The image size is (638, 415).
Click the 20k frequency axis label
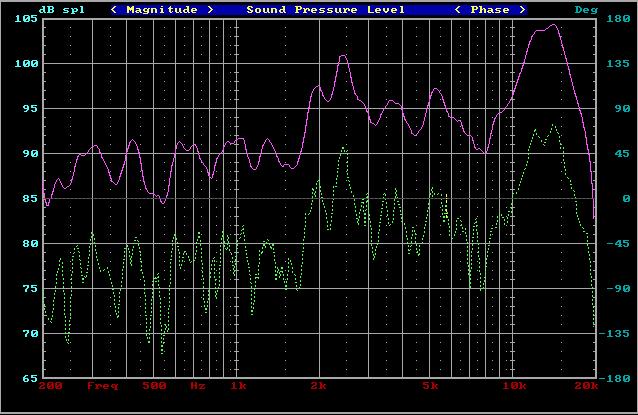click(x=586, y=386)
